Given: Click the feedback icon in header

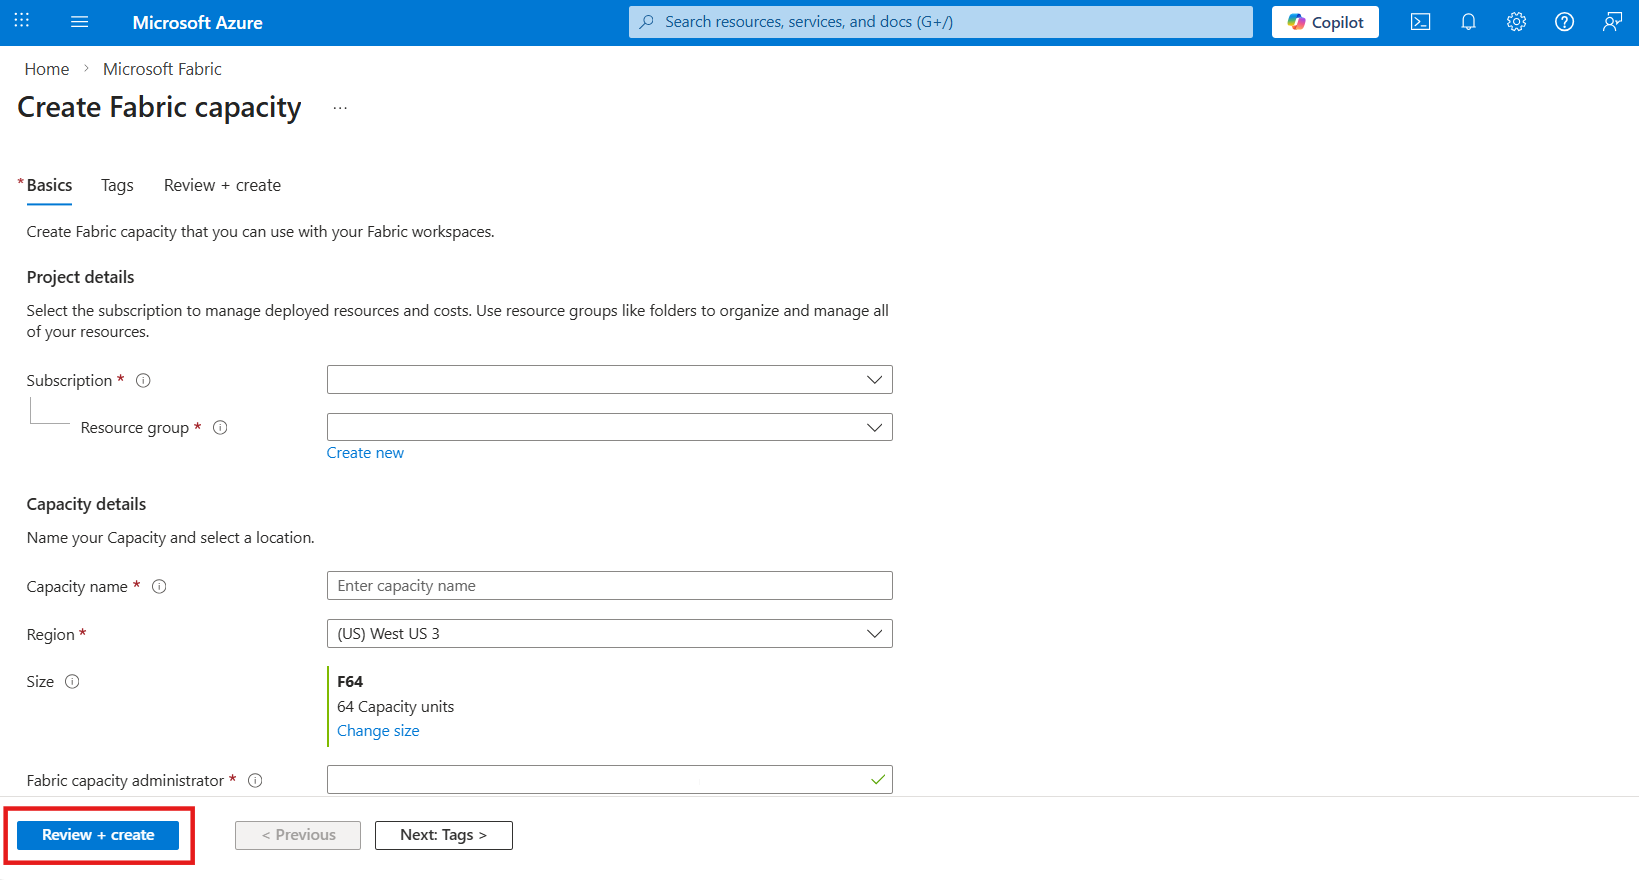Looking at the screenshot, I should pos(1612,22).
